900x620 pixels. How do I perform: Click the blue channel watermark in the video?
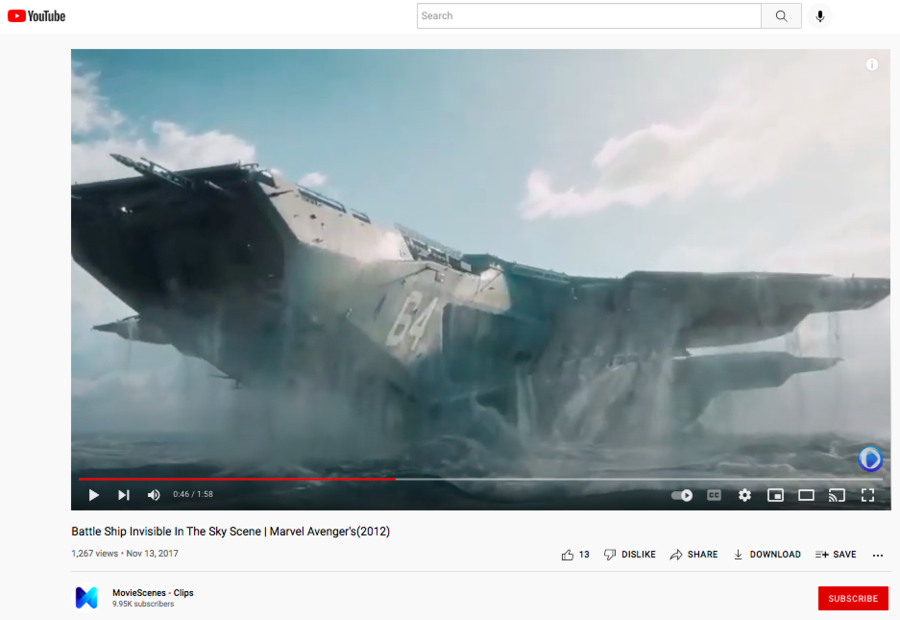[x=870, y=459]
